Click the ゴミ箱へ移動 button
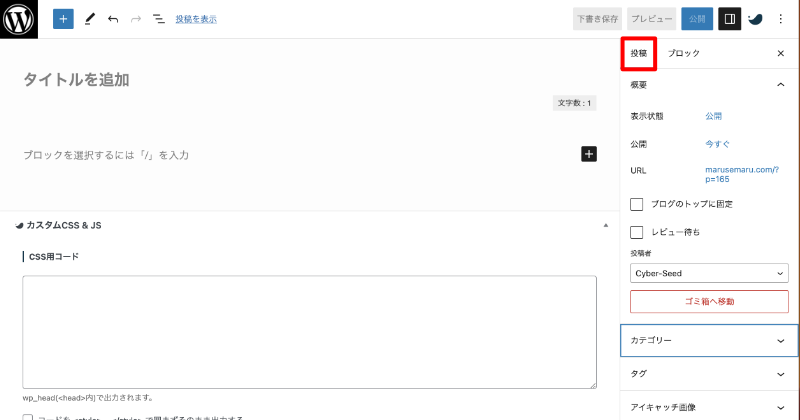Image resolution: width=800 pixels, height=420 pixels. click(x=709, y=301)
